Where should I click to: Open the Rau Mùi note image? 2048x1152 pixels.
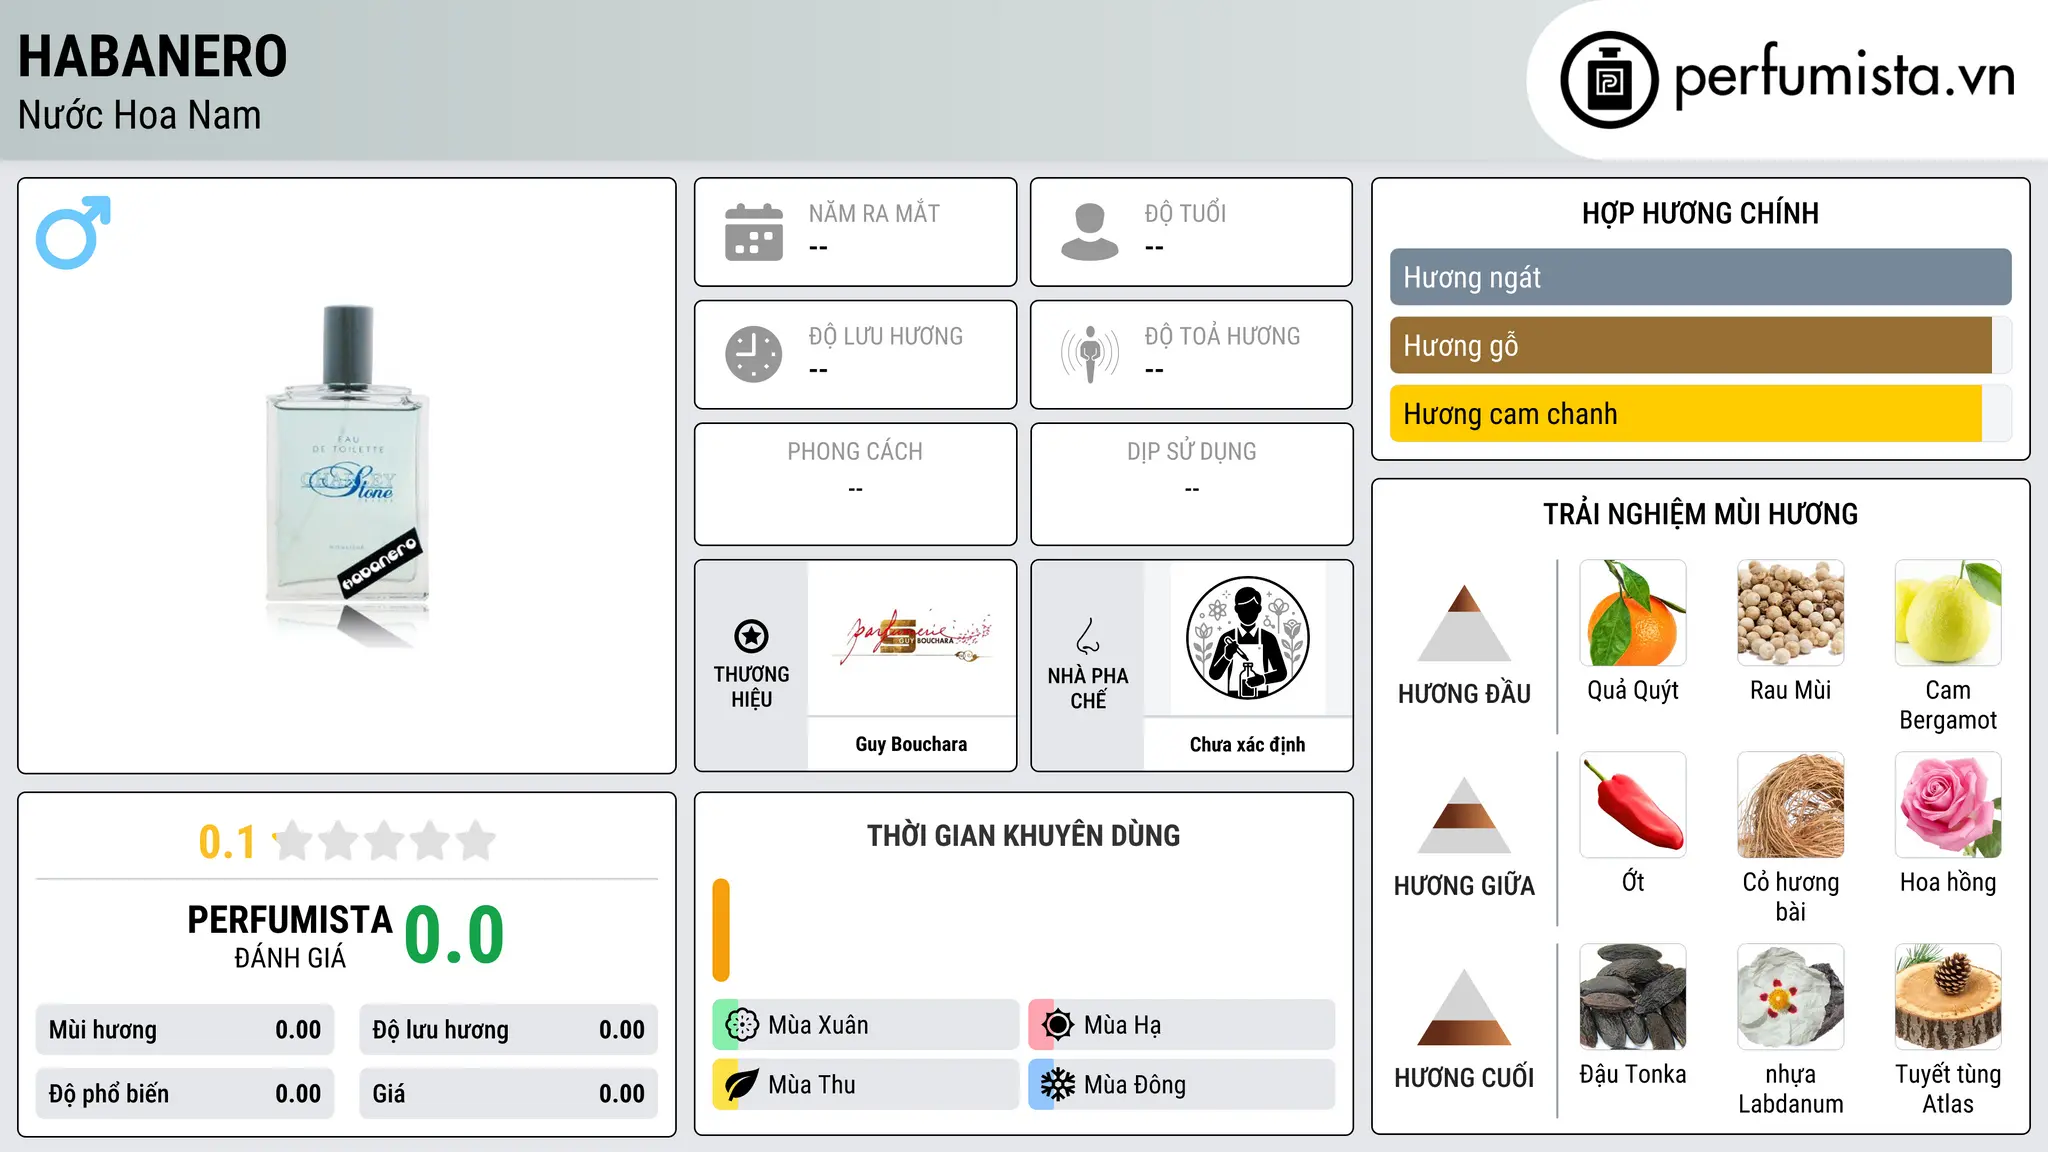1791,613
